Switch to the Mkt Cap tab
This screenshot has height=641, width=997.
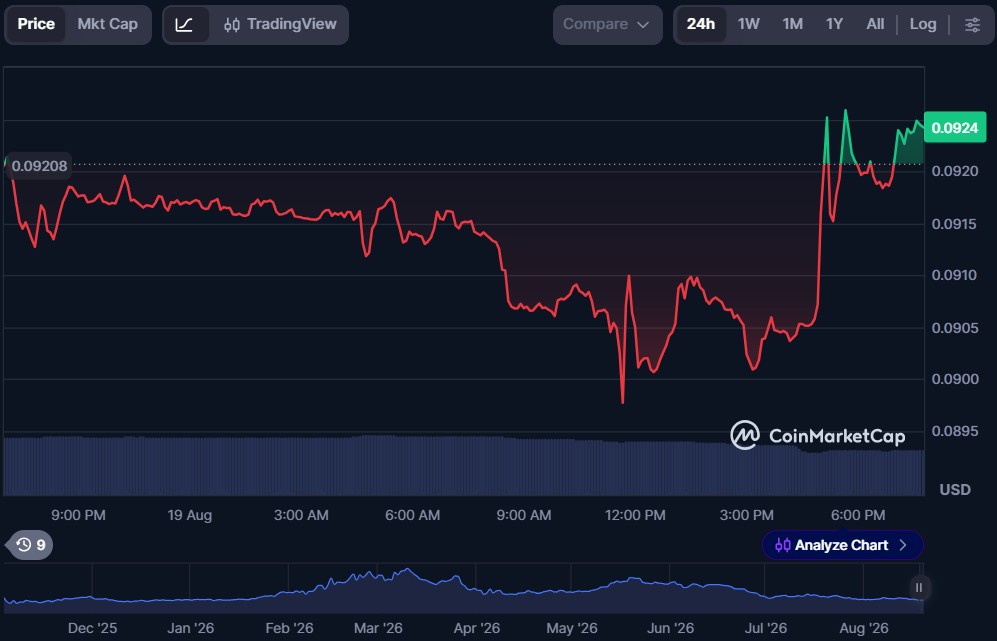pyautogui.click(x=107, y=24)
